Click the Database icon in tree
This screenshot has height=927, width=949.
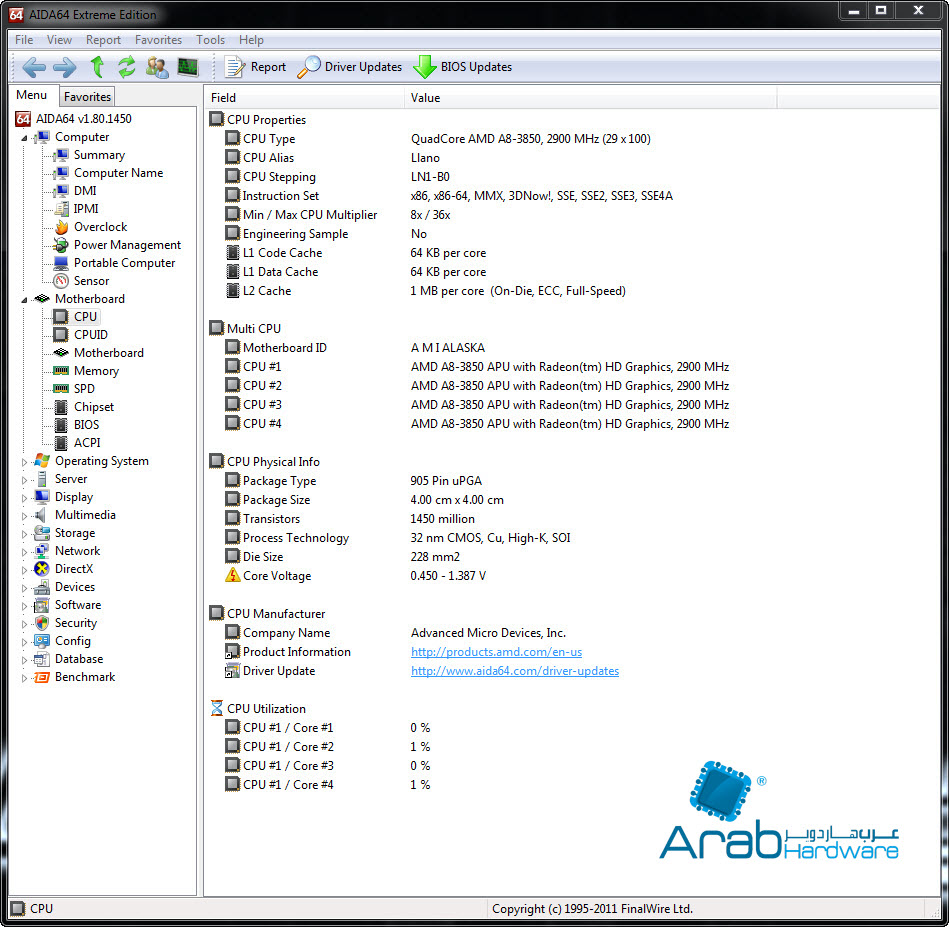click(x=42, y=659)
